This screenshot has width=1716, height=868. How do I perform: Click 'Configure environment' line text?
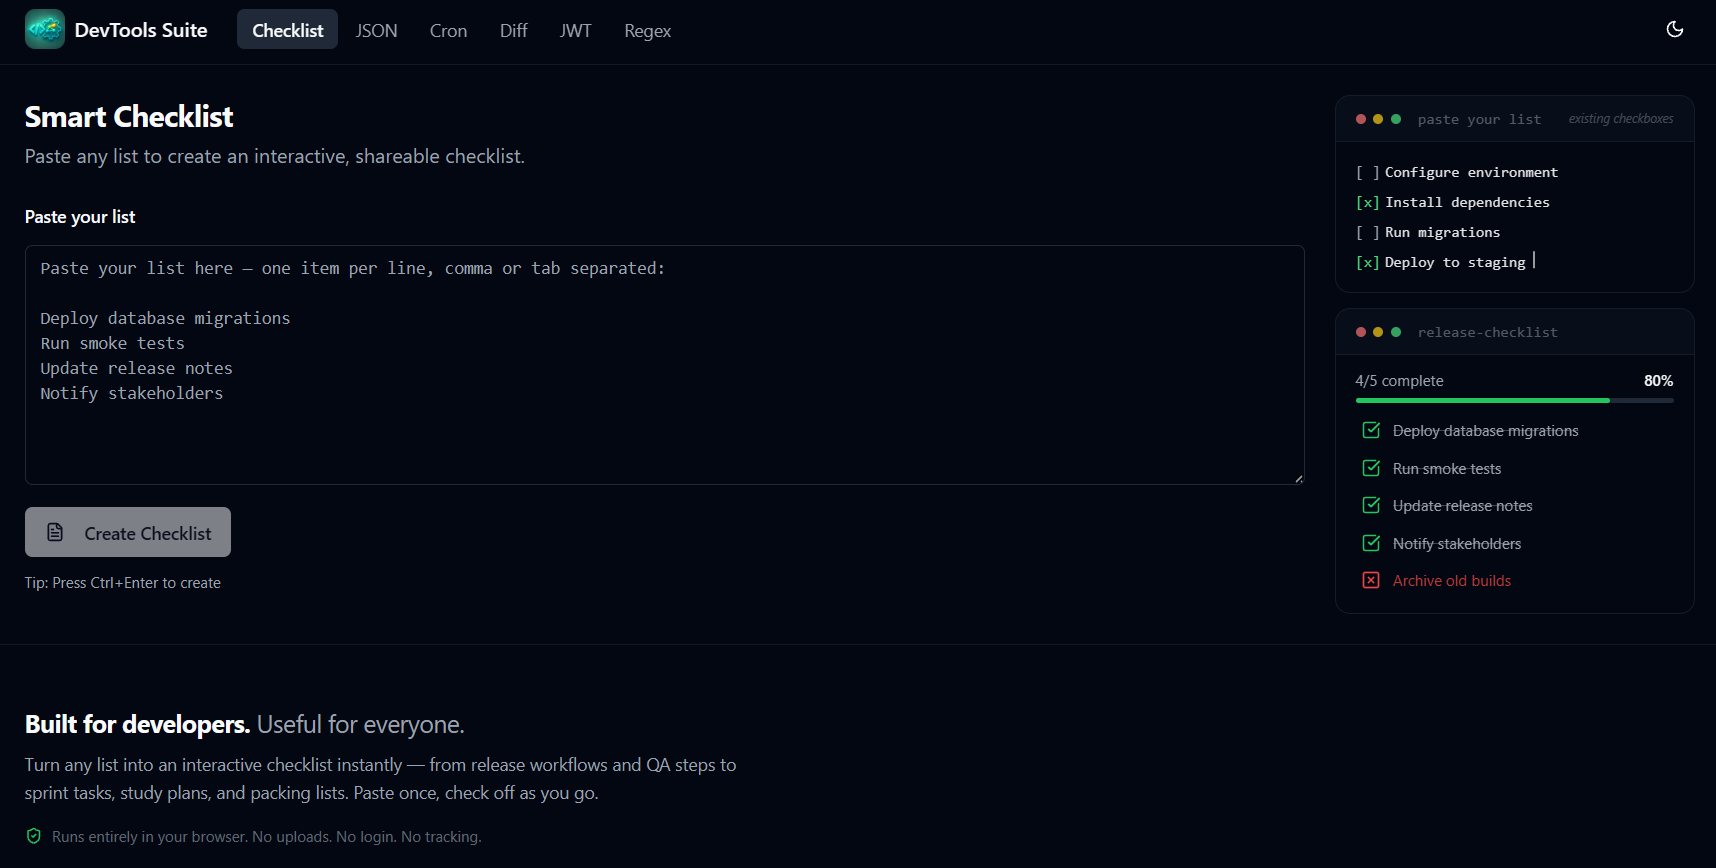click(x=1471, y=172)
